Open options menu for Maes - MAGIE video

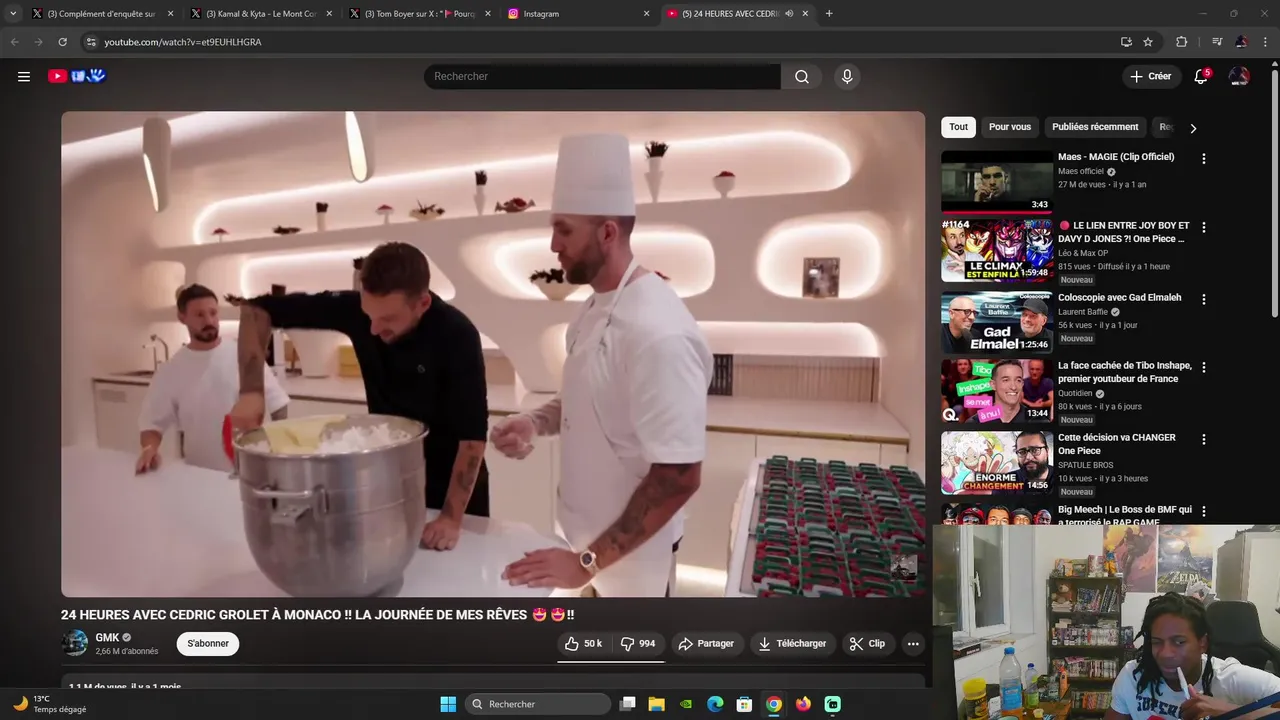(1204, 159)
